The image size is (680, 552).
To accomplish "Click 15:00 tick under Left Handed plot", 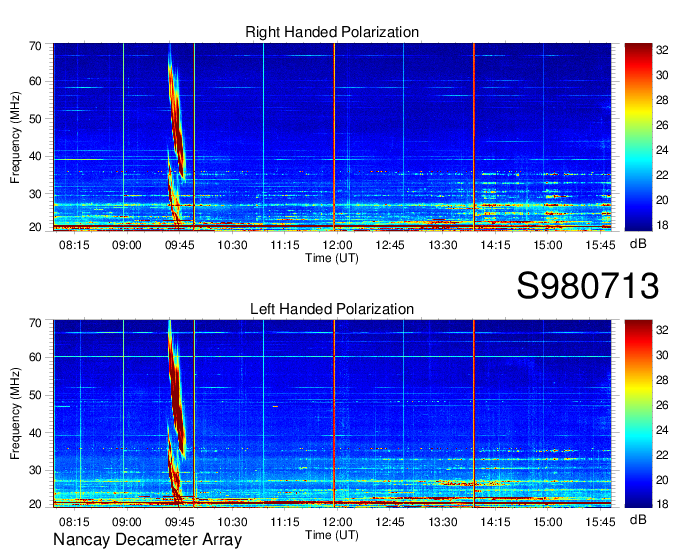I will pyautogui.click(x=547, y=522).
